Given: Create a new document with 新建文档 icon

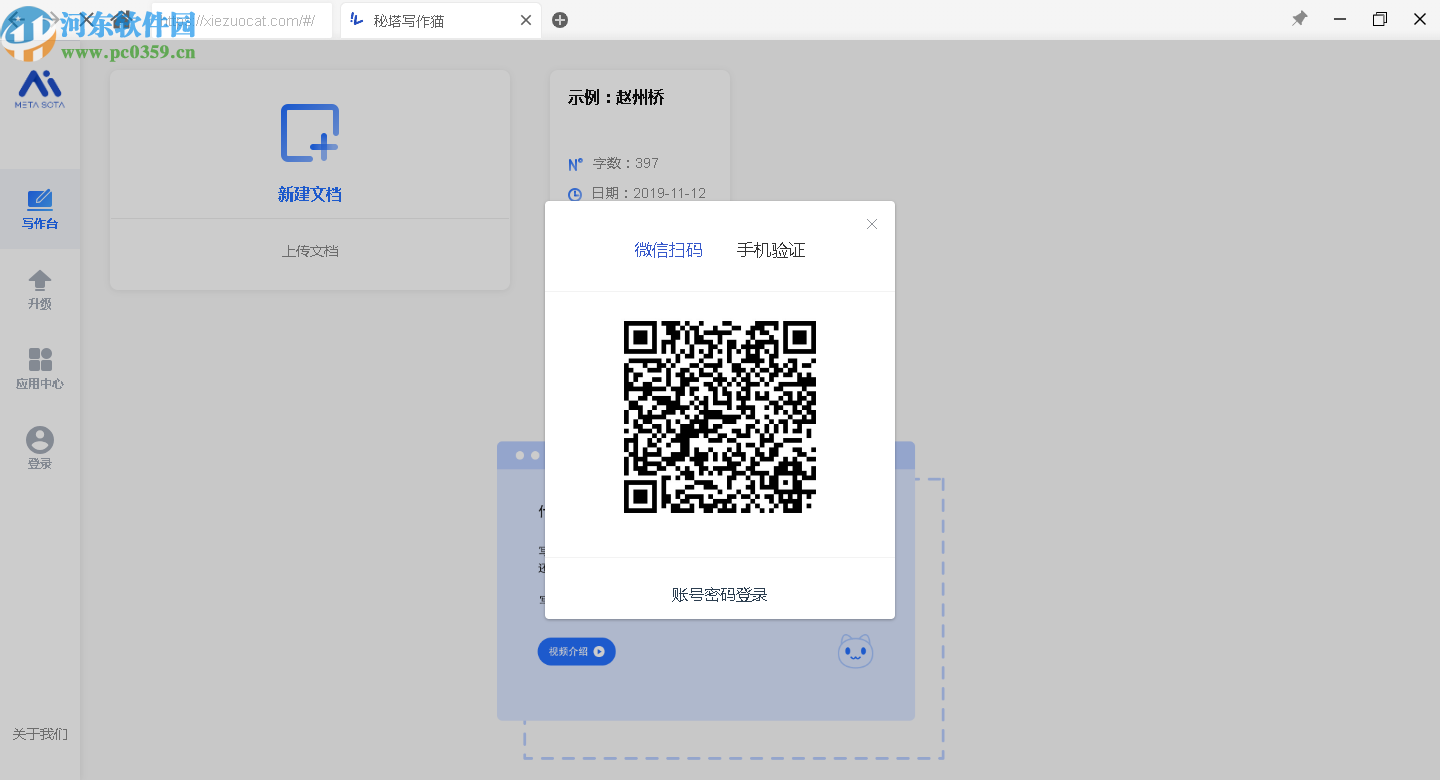Looking at the screenshot, I should tap(310, 133).
